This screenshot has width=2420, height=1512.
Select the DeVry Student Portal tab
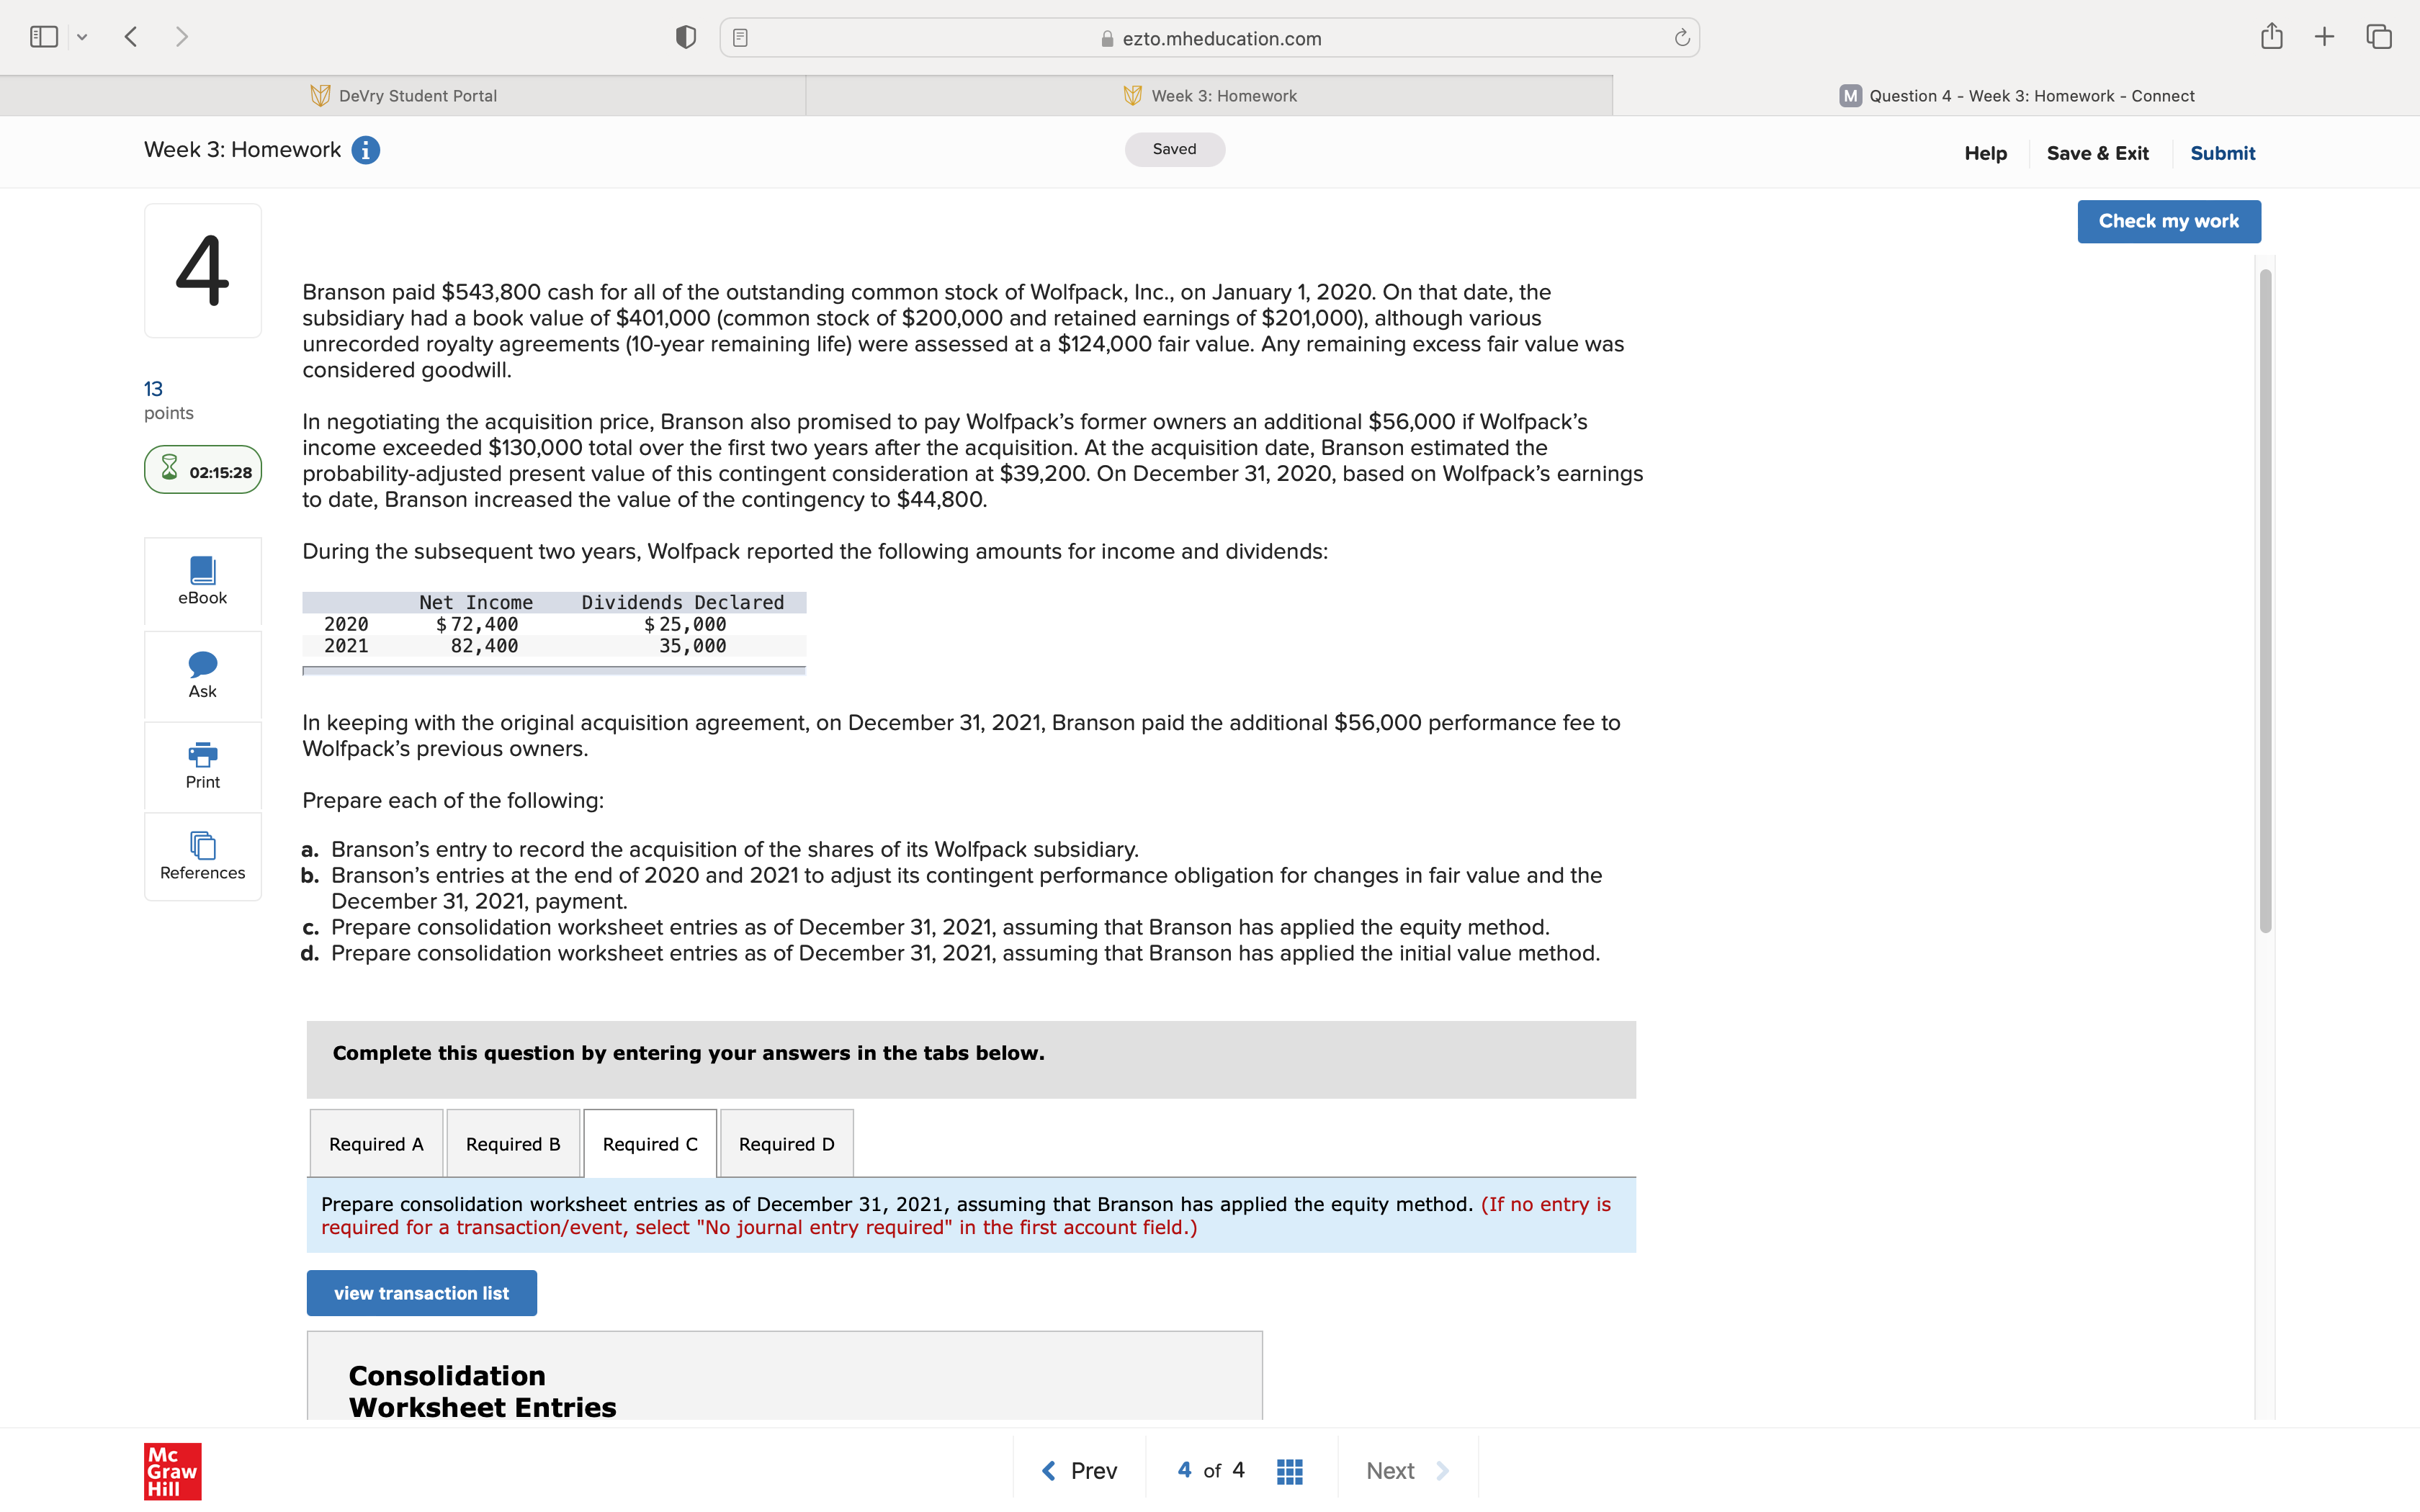click(403, 95)
